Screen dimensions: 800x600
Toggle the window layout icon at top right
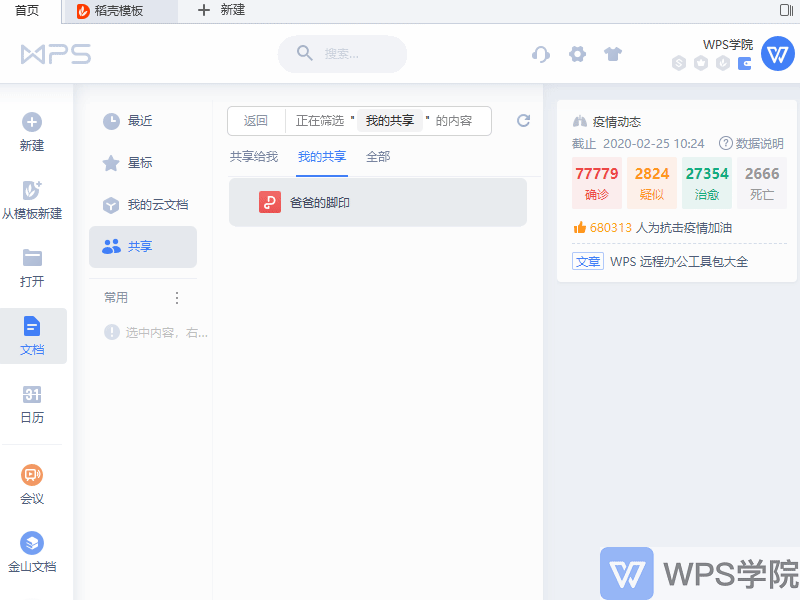[x=786, y=10]
